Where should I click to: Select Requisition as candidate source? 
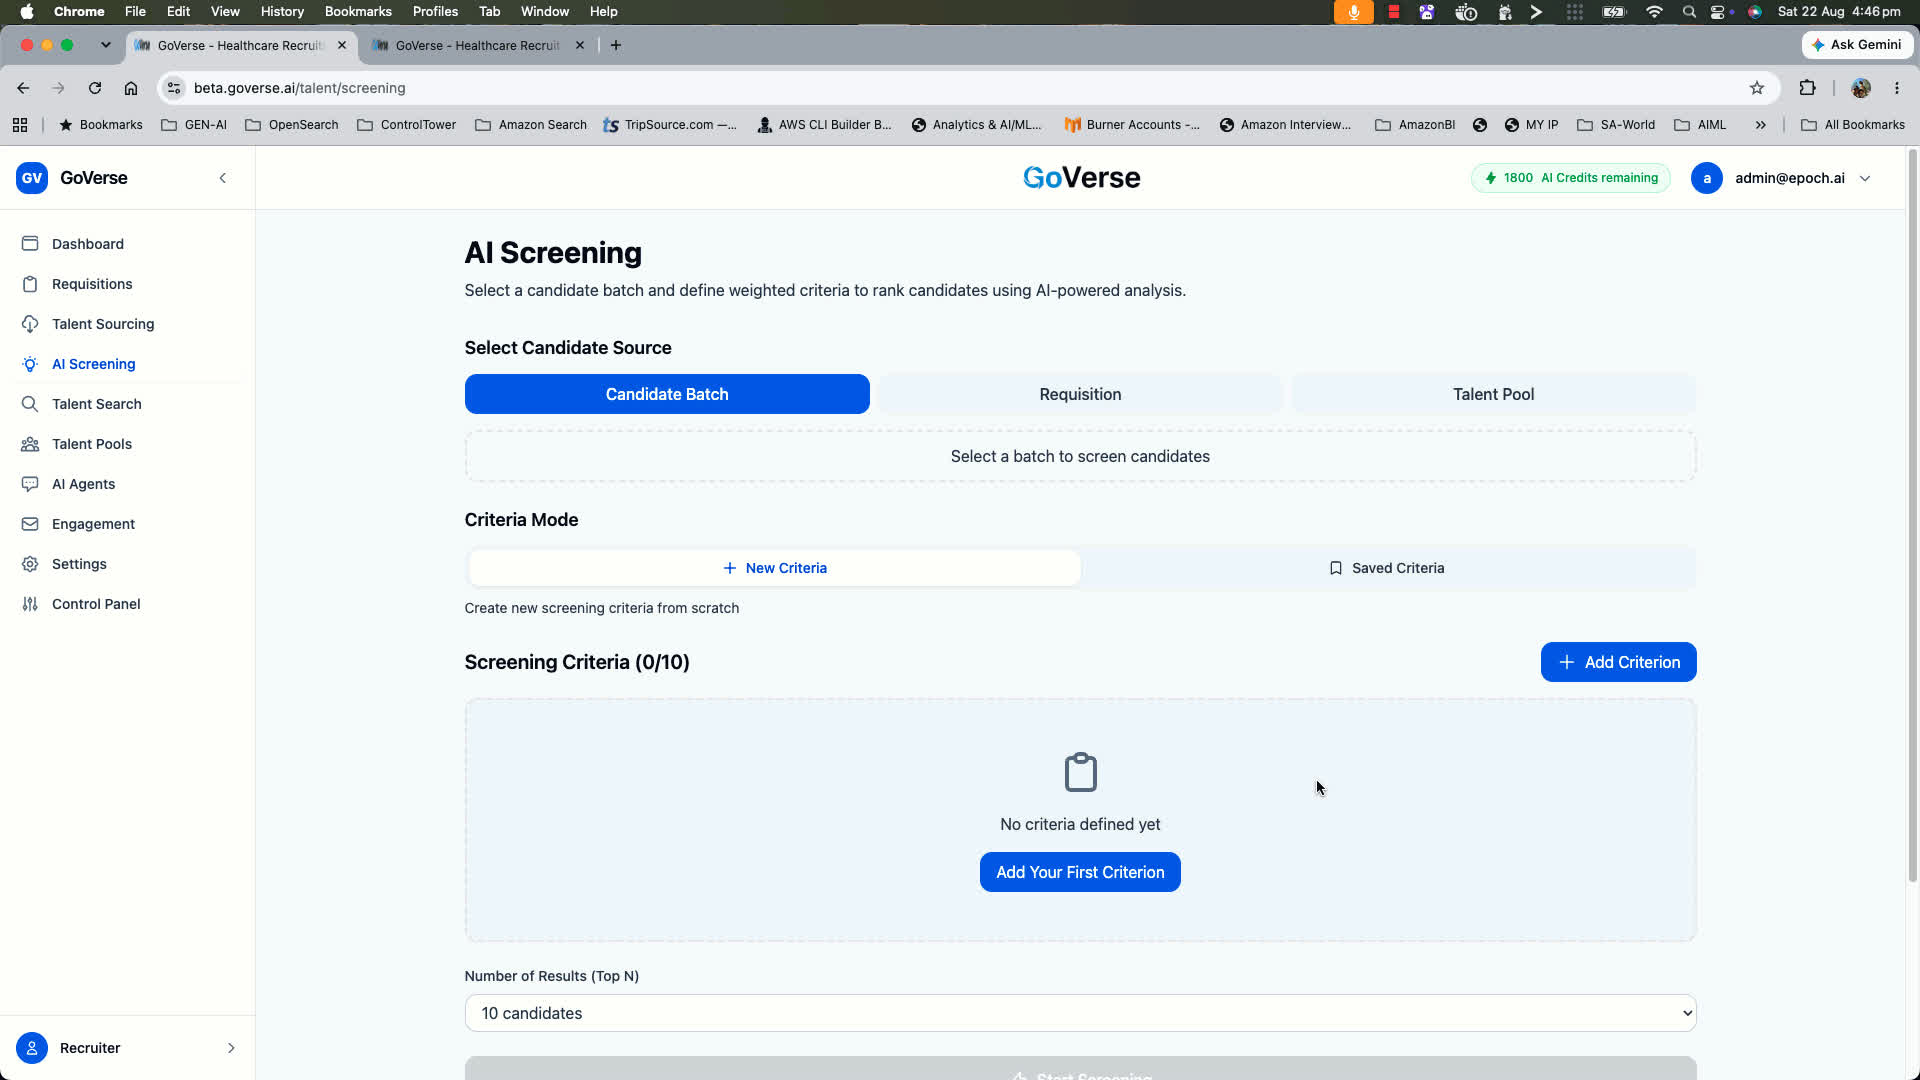click(1080, 394)
